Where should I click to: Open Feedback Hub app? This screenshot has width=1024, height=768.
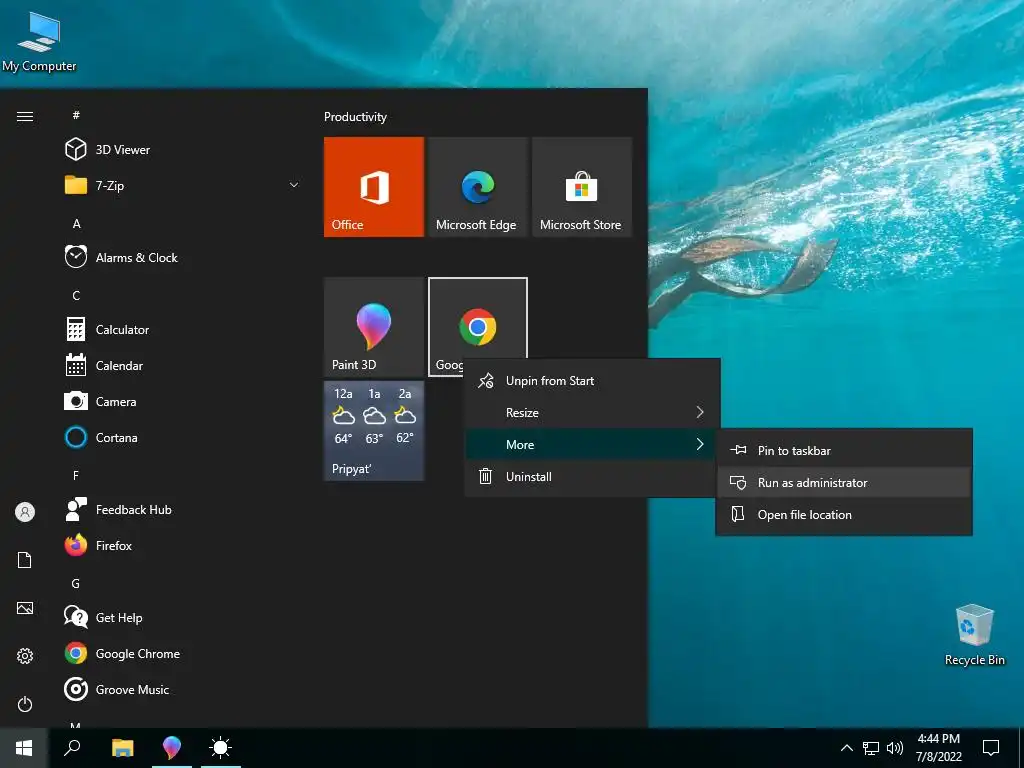click(x=183, y=509)
